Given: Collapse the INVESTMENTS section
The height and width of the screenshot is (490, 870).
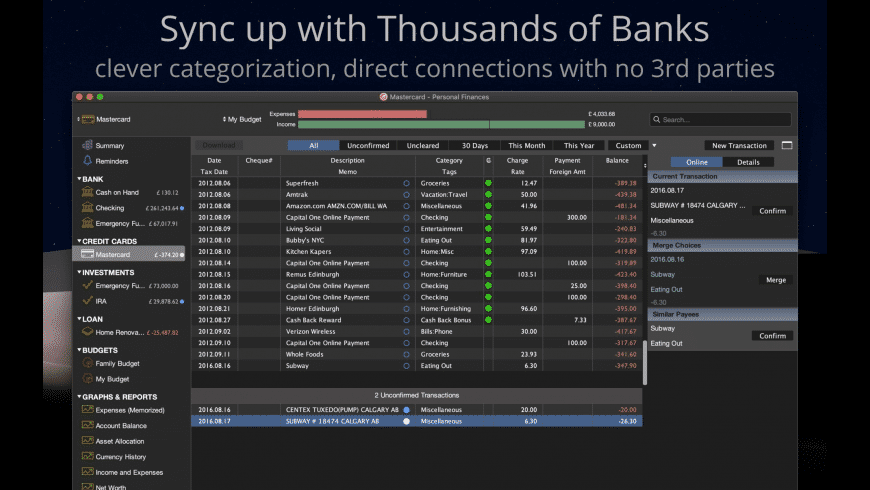Looking at the screenshot, I should pyautogui.click(x=79, y=272).
